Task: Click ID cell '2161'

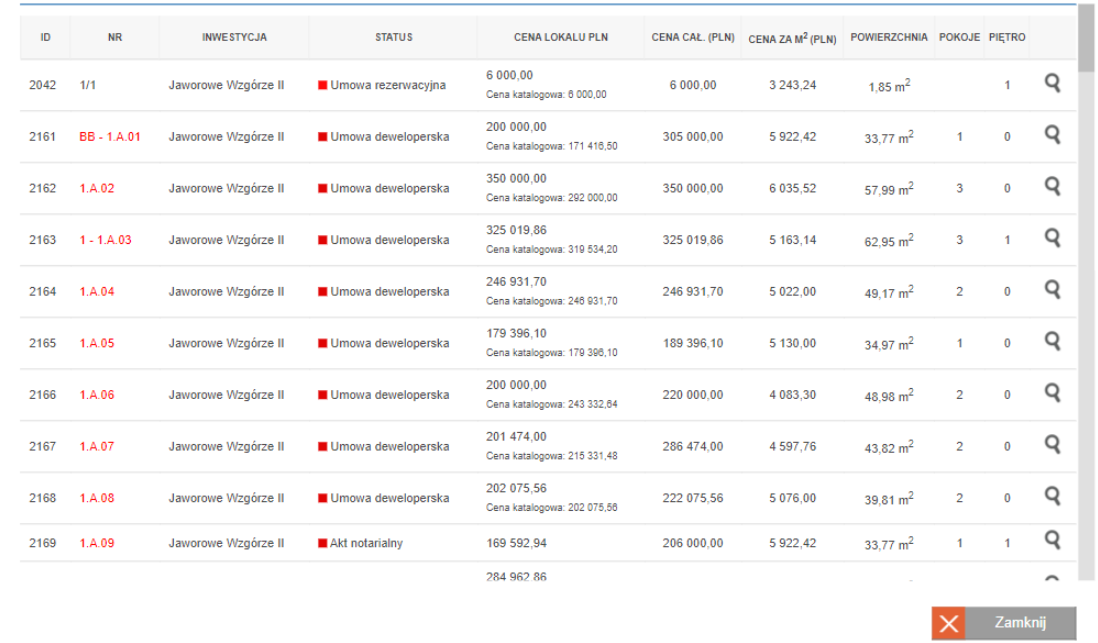Action: pos(42,137)
